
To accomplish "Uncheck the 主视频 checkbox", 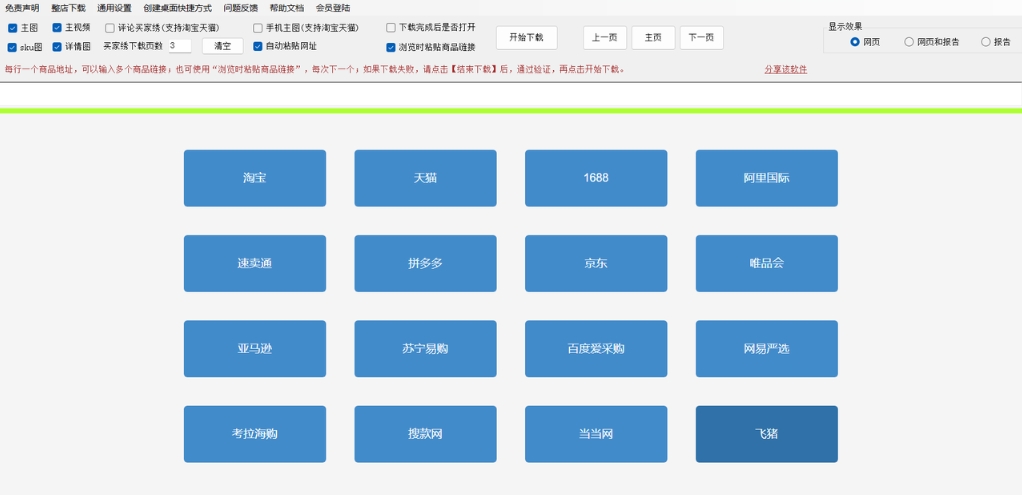I will pos(57,28).
